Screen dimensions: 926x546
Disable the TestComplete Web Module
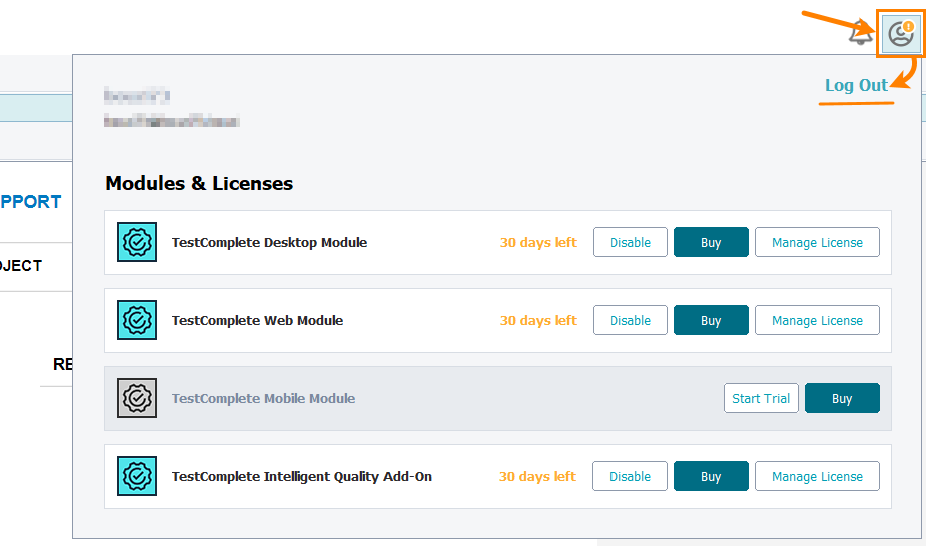tap(630, 321)
